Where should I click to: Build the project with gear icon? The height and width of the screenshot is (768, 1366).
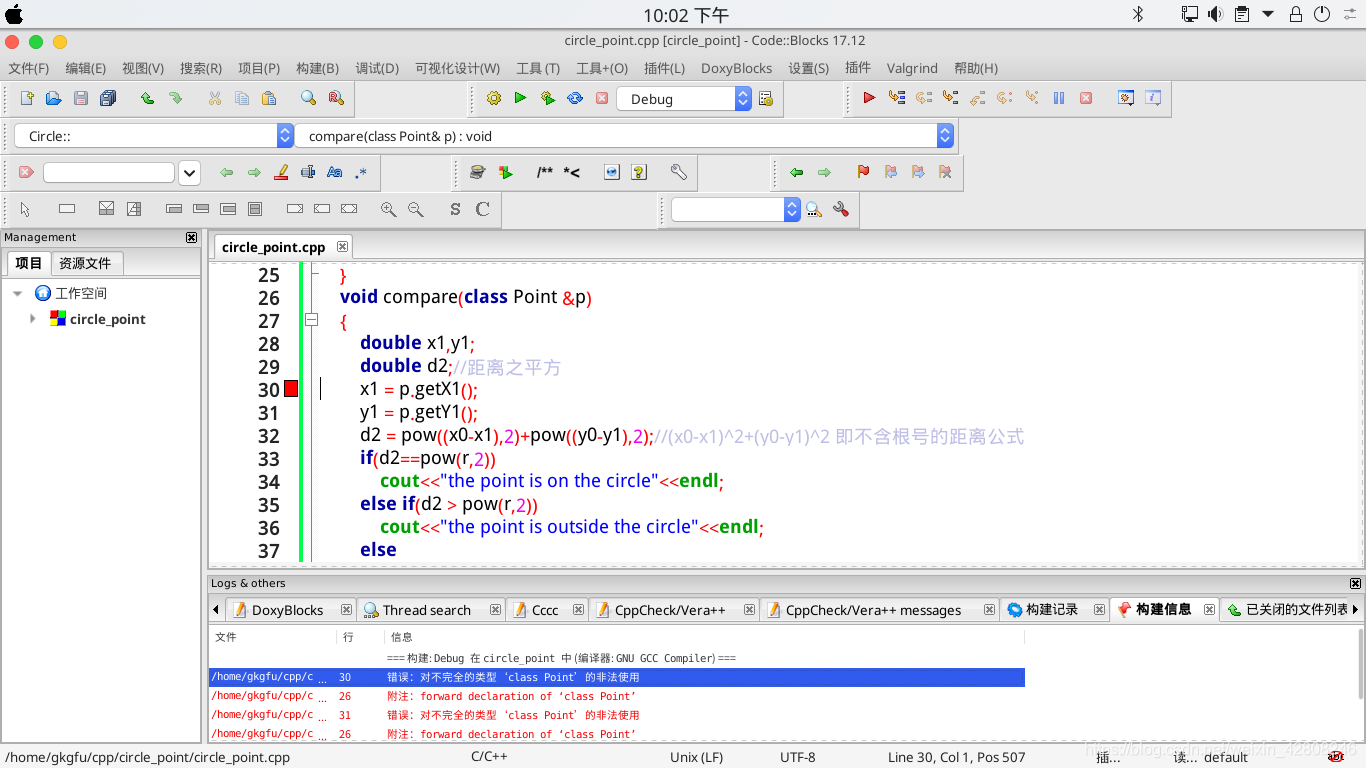coord(493,98)
